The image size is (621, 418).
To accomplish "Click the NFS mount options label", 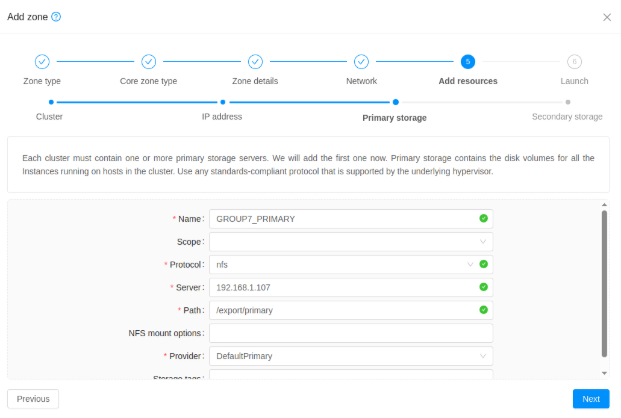I will [x=164, y=333].
